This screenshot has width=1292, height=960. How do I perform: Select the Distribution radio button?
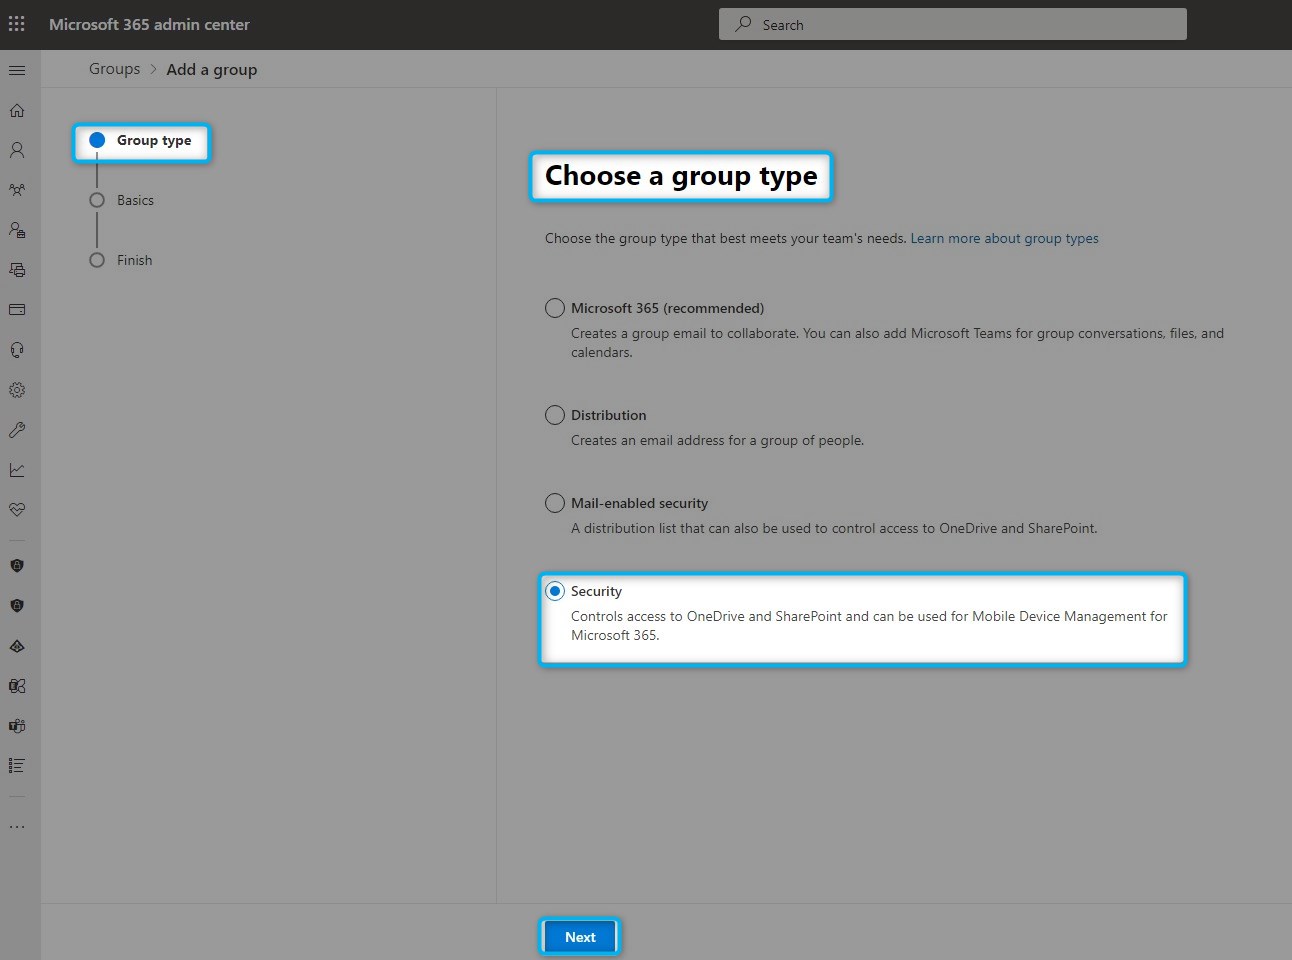tap(555, 415)
